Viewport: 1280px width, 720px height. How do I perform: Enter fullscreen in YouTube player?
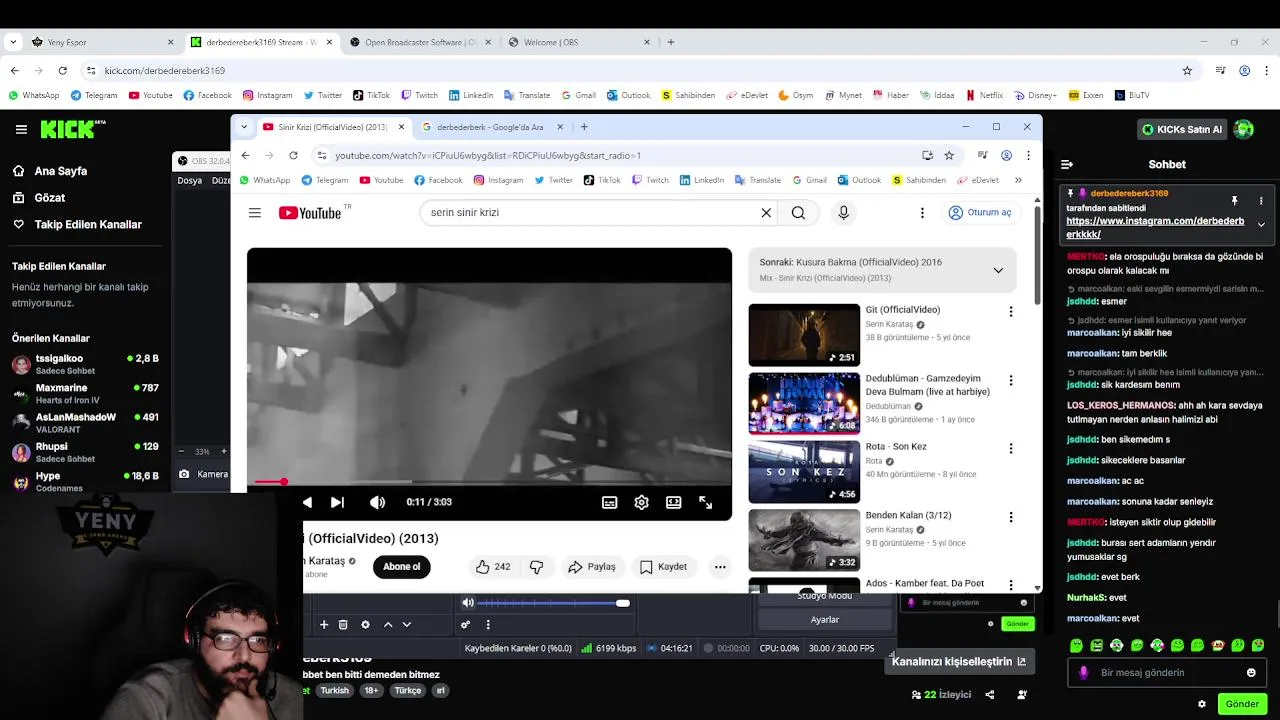point(705,502)
